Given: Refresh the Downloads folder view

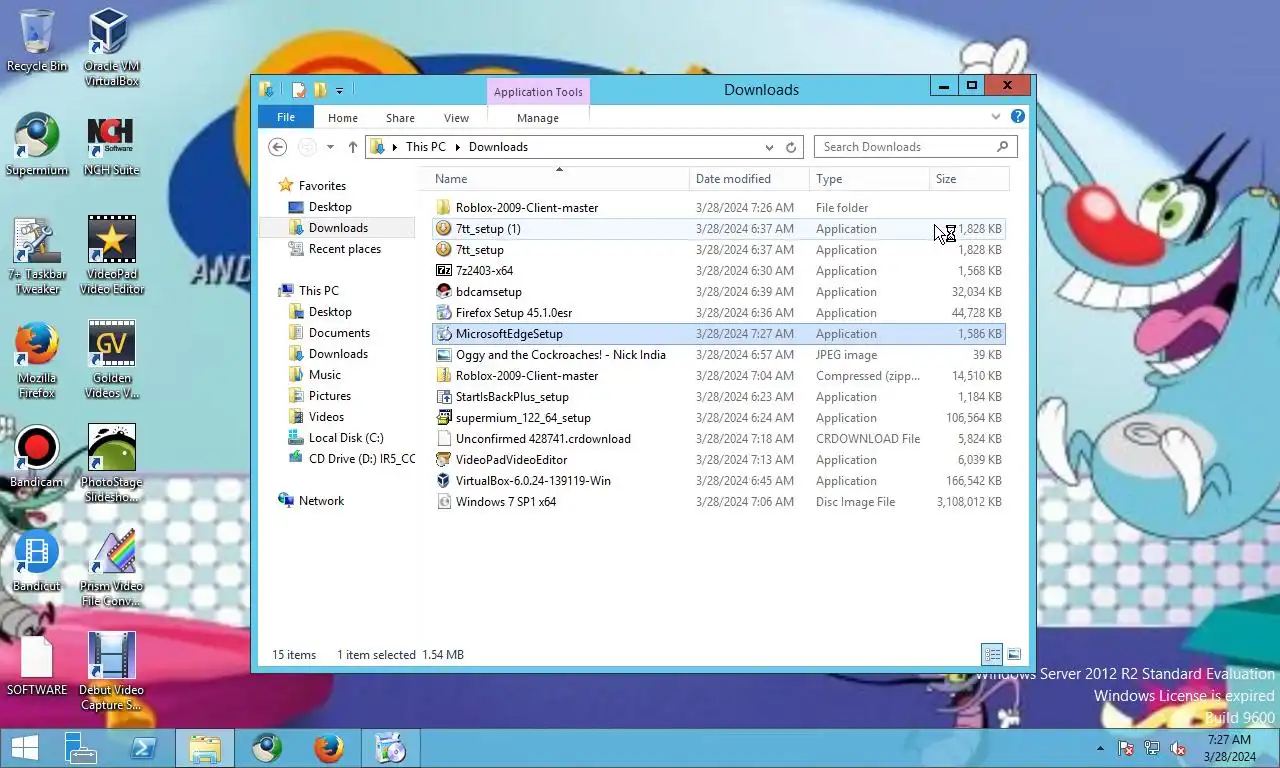Looking at the screenshot, I should tap(791, 147).
